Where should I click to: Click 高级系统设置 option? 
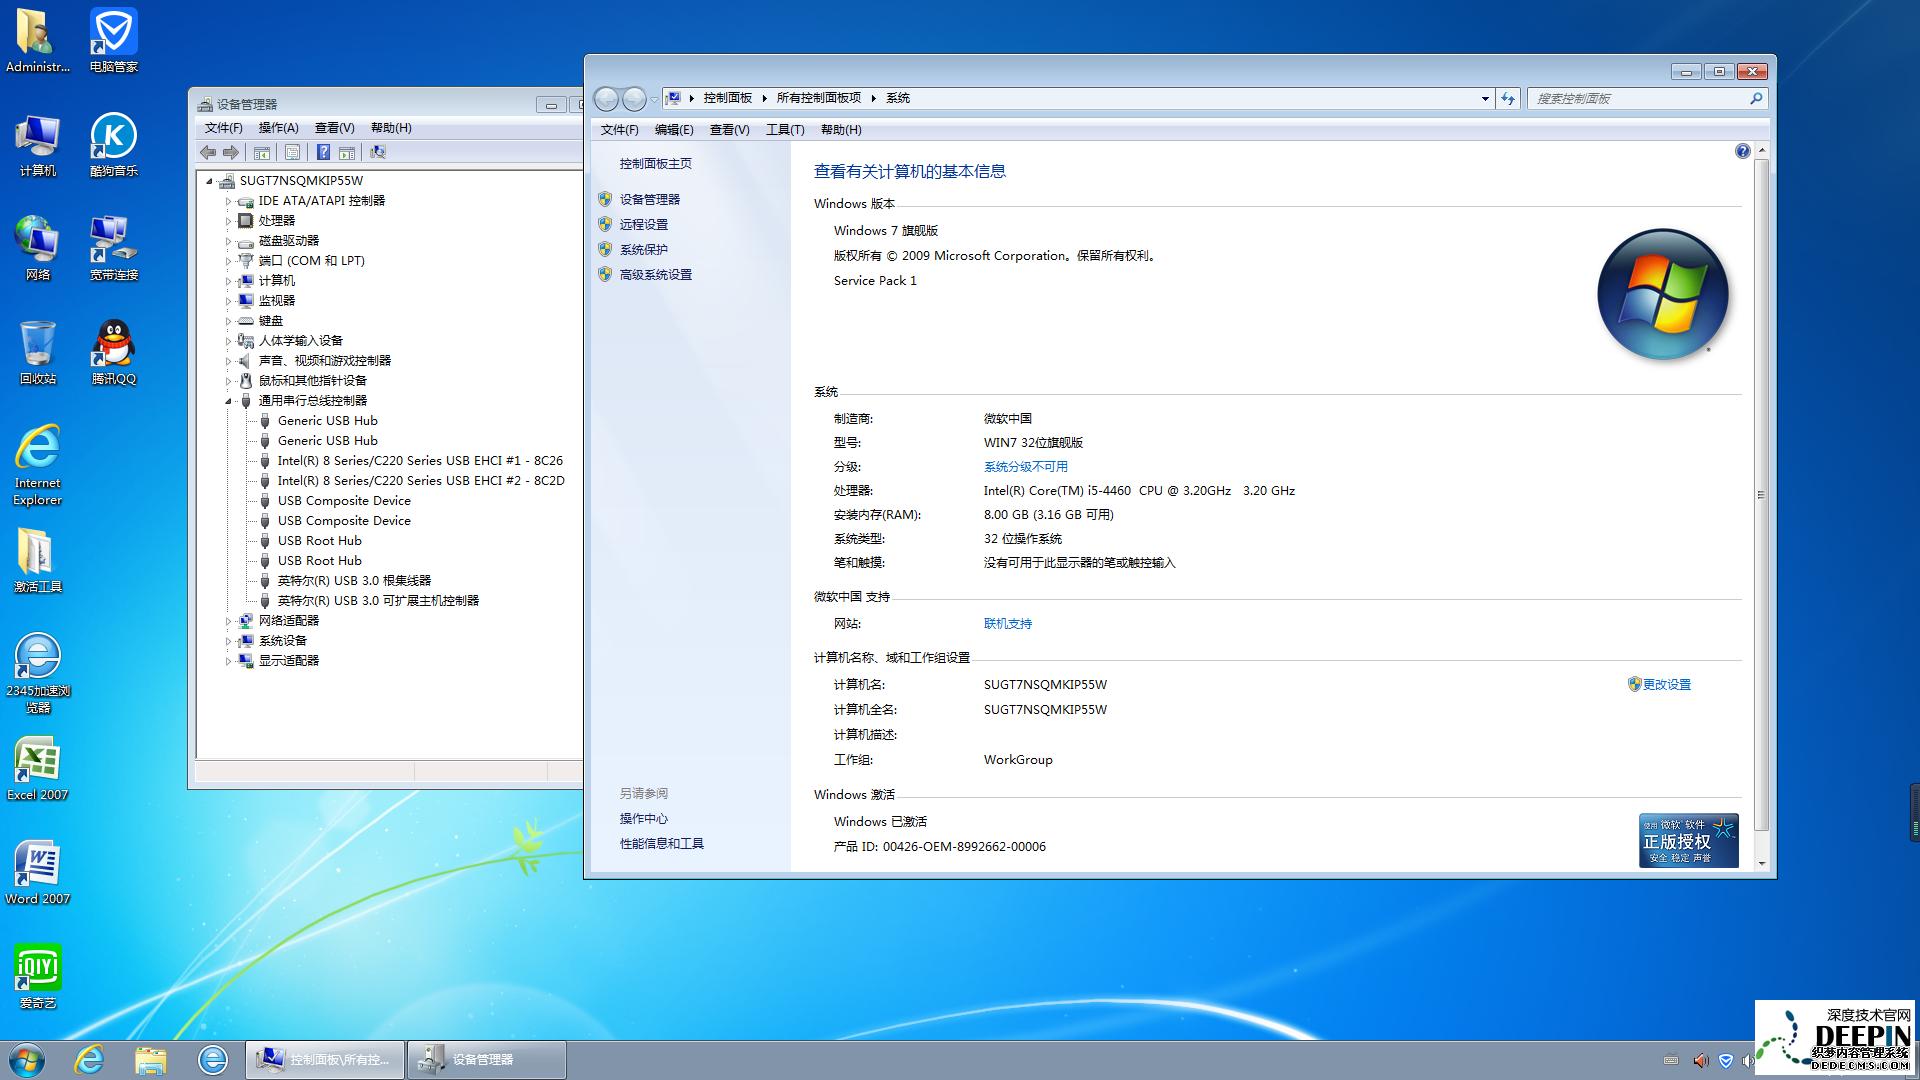coord(655,273)
